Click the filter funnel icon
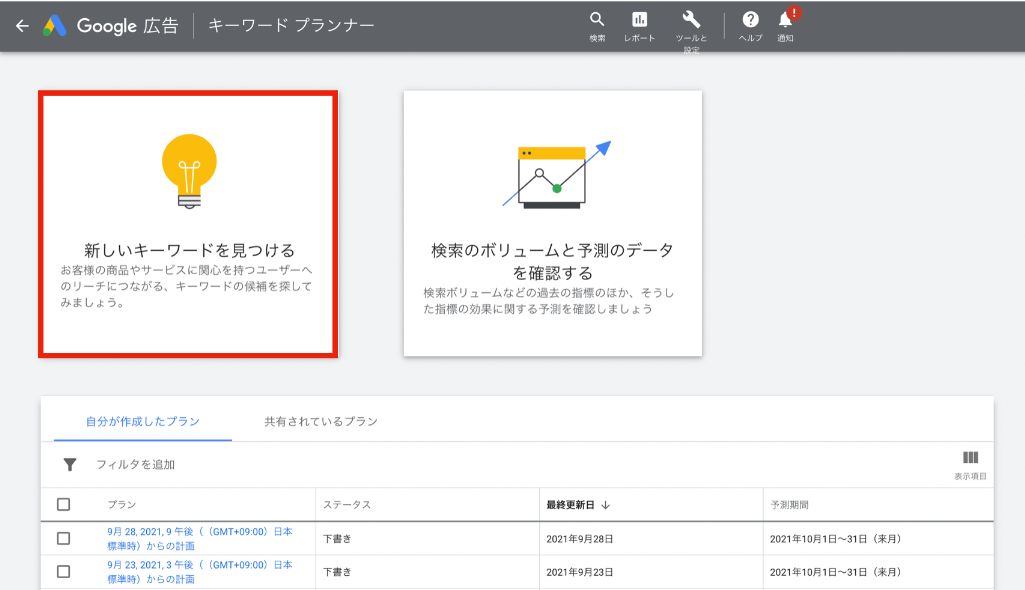Screen dimensions: 1025x590 pyautogui.click(x=68, y=464)
